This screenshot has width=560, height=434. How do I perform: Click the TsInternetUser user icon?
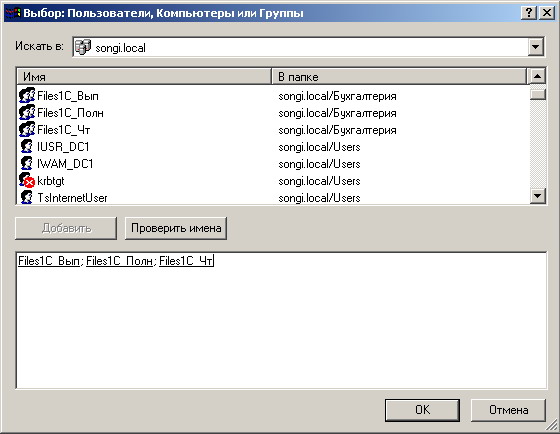(x=27, y=197)
